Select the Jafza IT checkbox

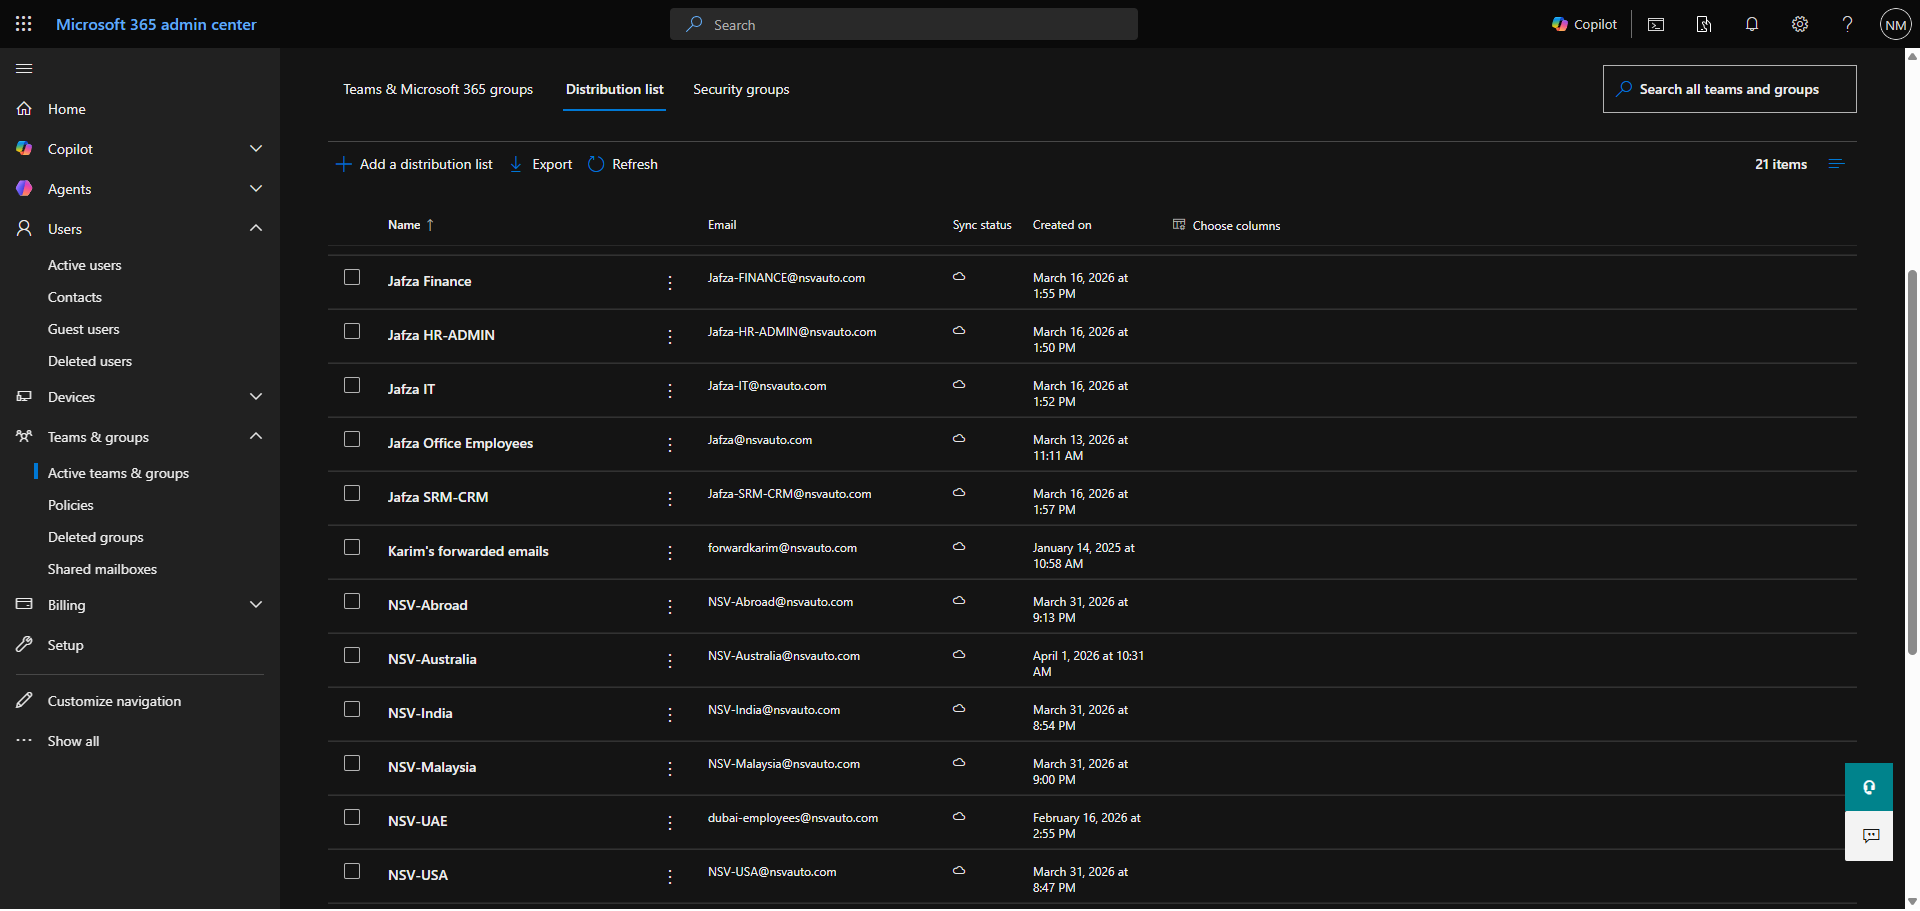[x=352, y=385]
